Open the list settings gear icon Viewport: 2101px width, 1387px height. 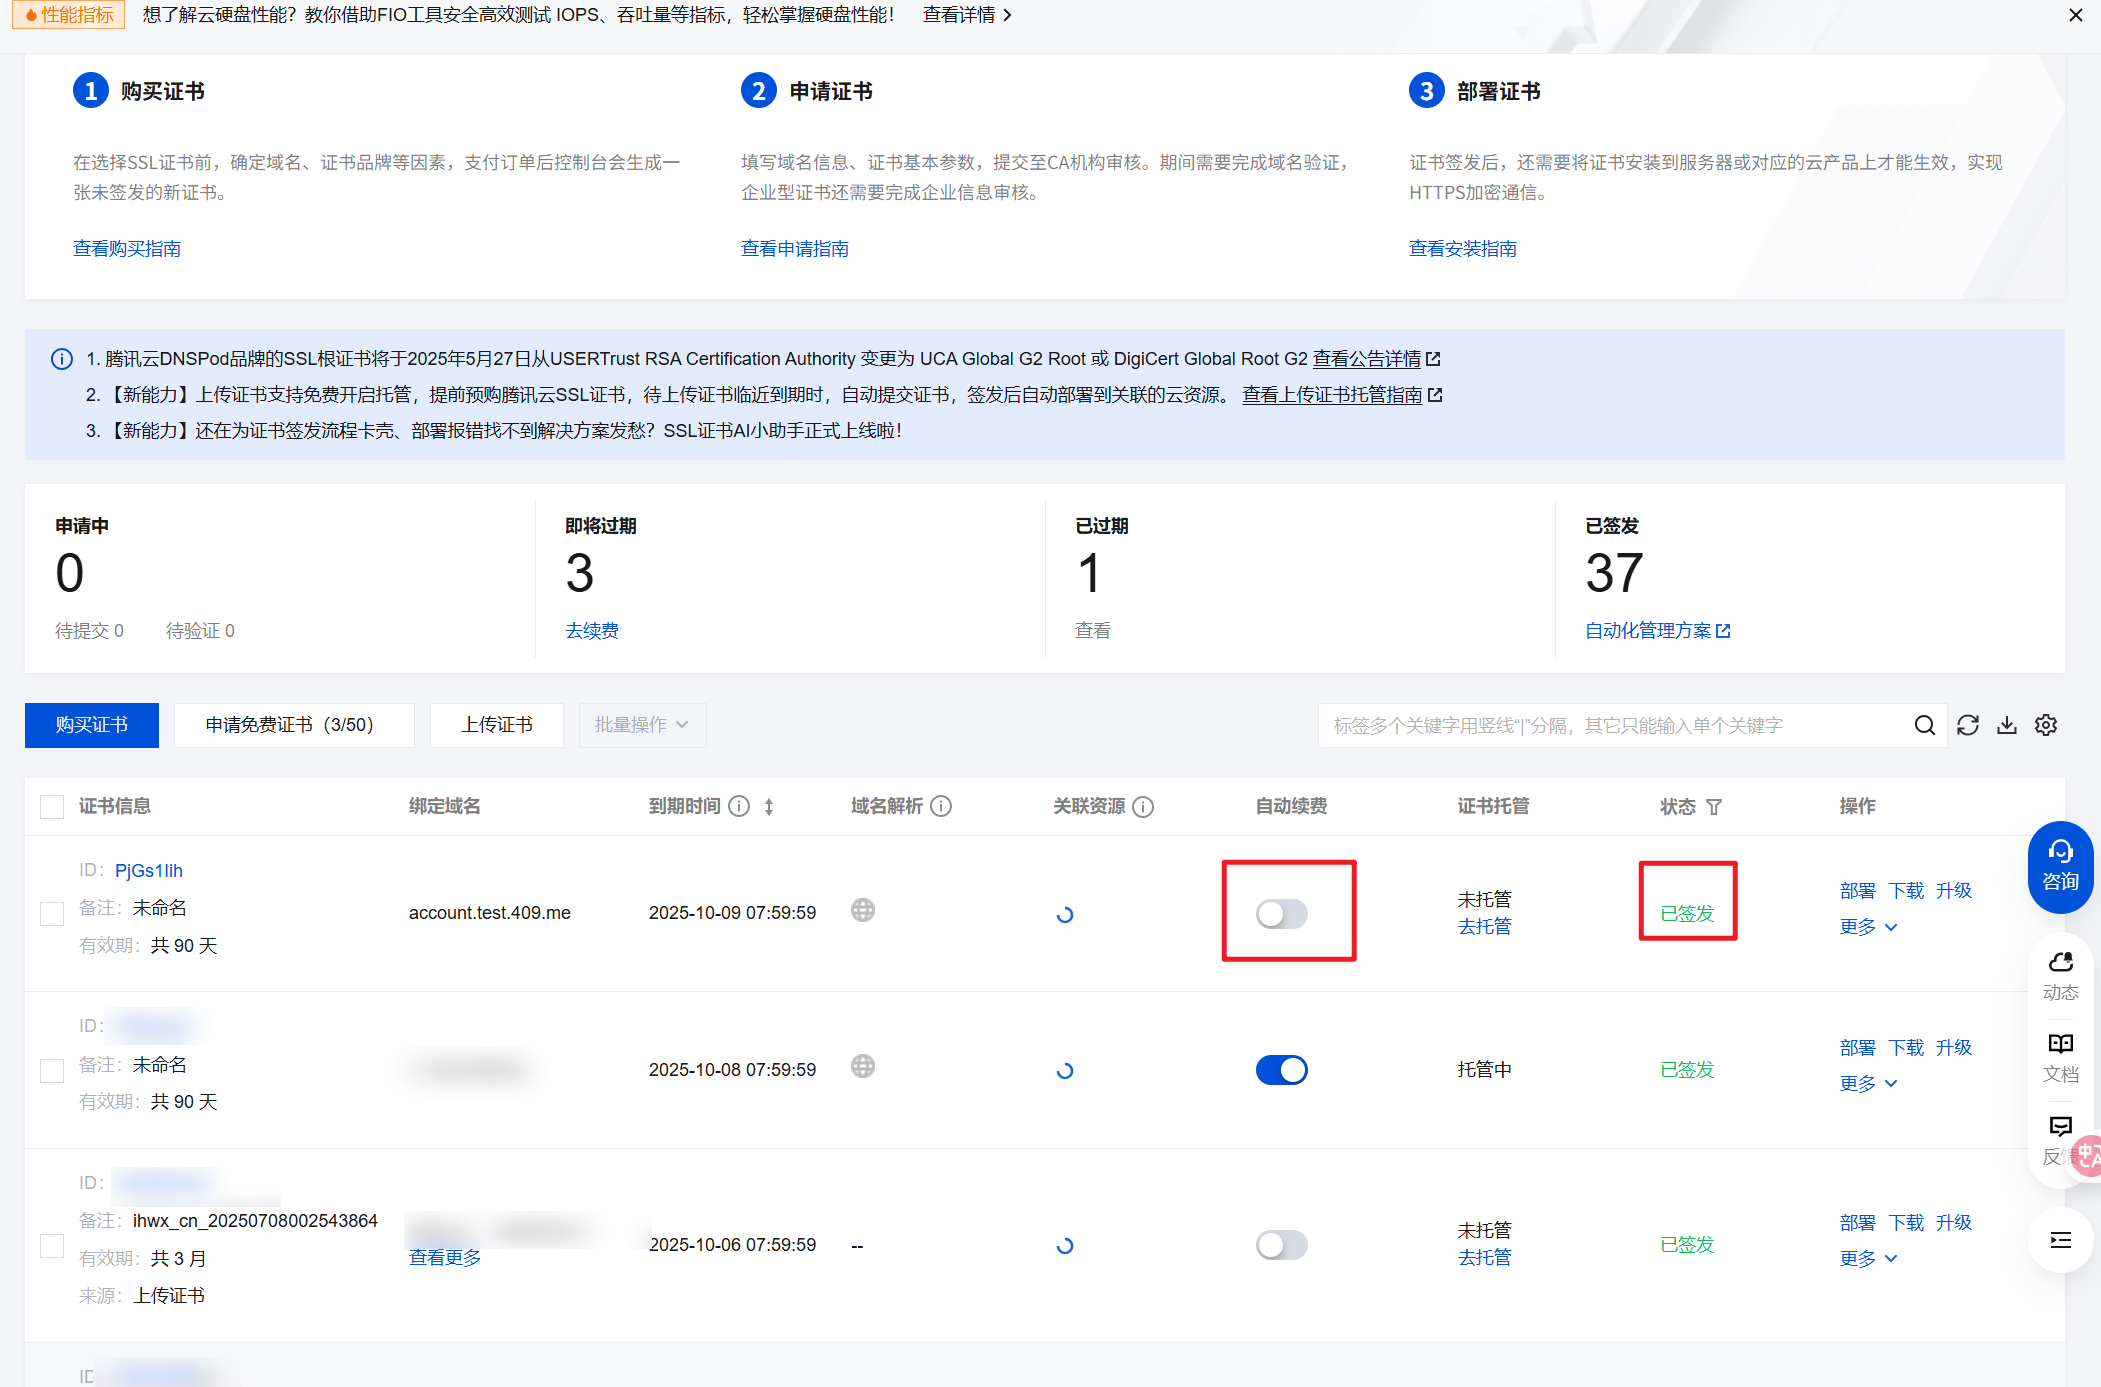(2045, 725)
